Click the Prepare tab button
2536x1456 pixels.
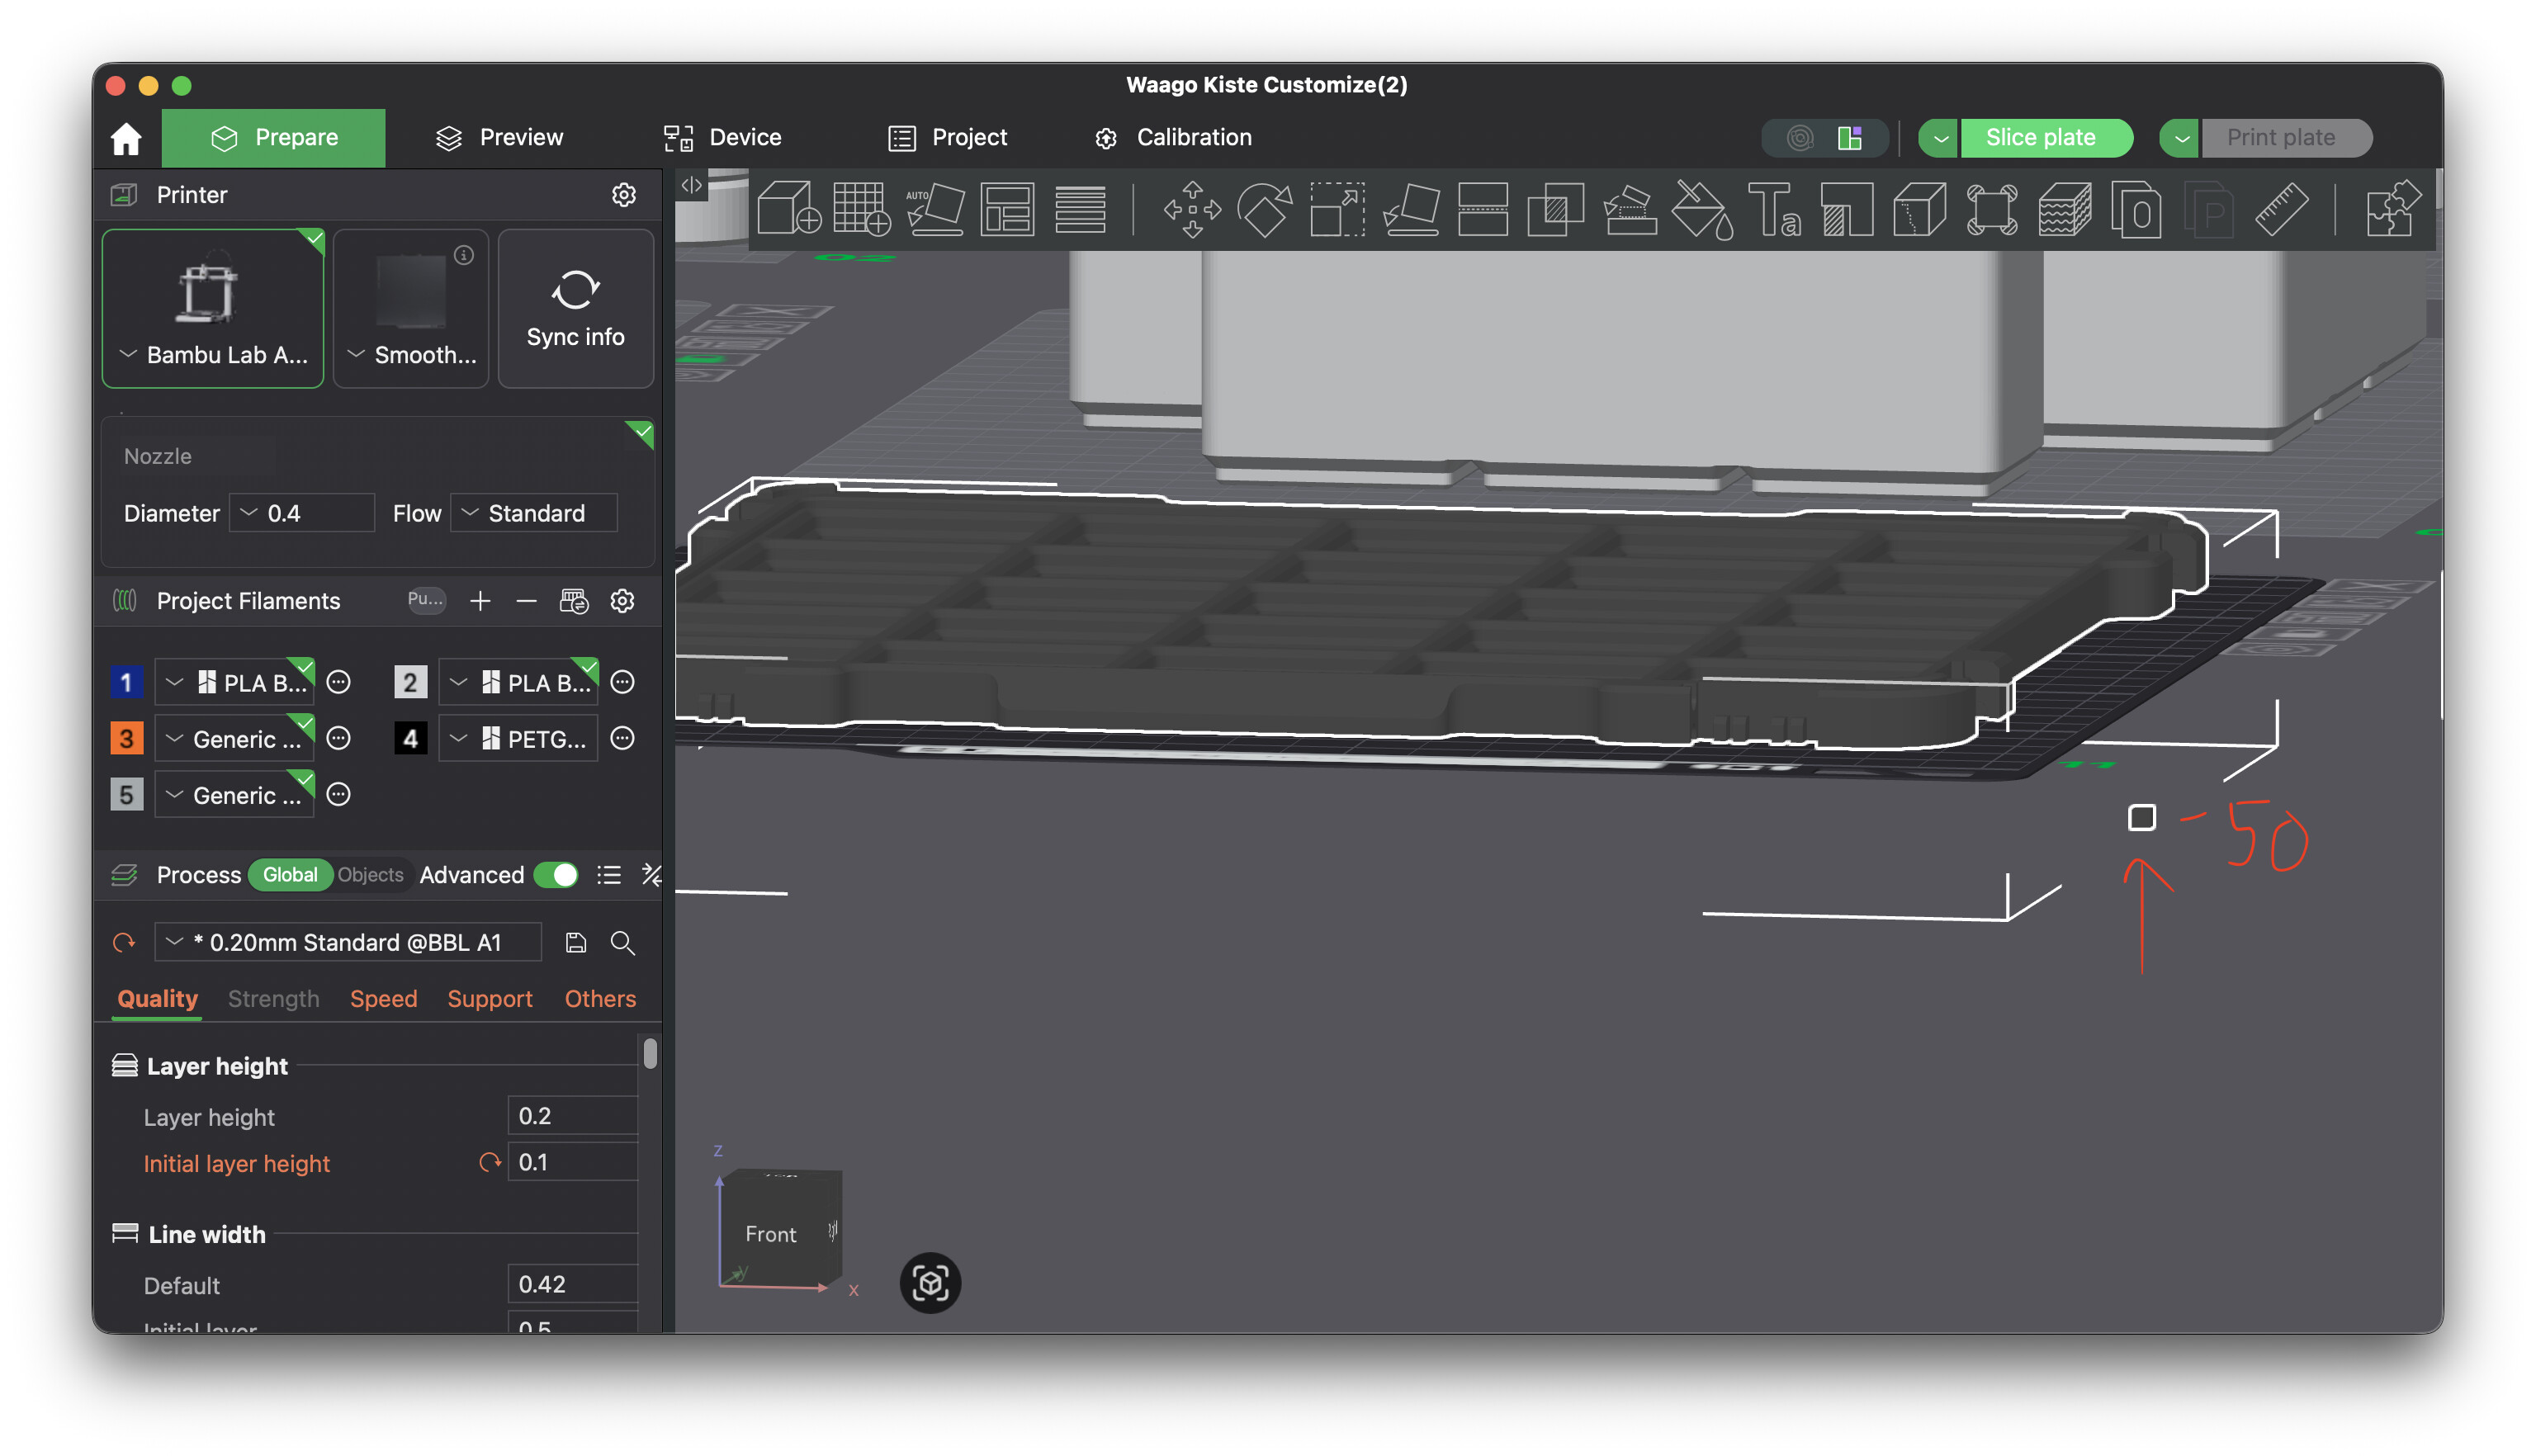[274, 138]
